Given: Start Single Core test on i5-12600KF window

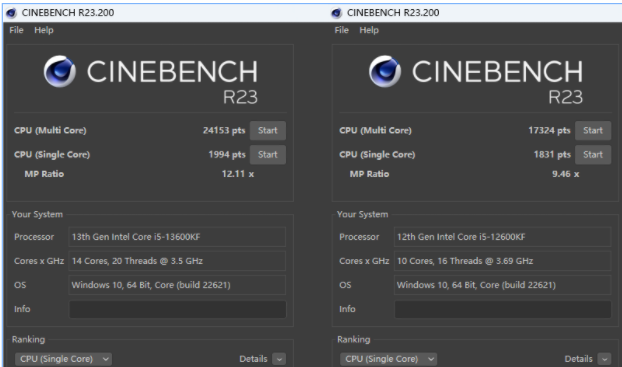Looking at the screenshot, I should click(593, 155).
